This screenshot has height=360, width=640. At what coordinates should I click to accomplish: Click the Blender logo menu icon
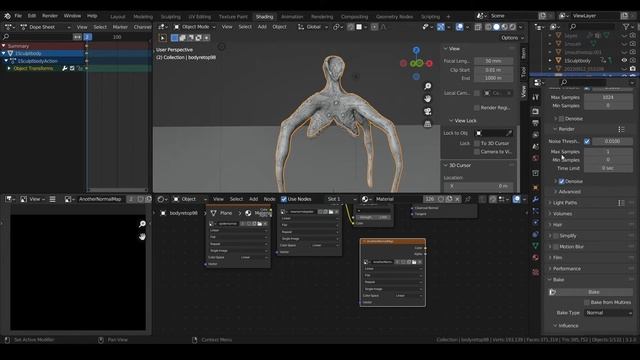[7, 16]
